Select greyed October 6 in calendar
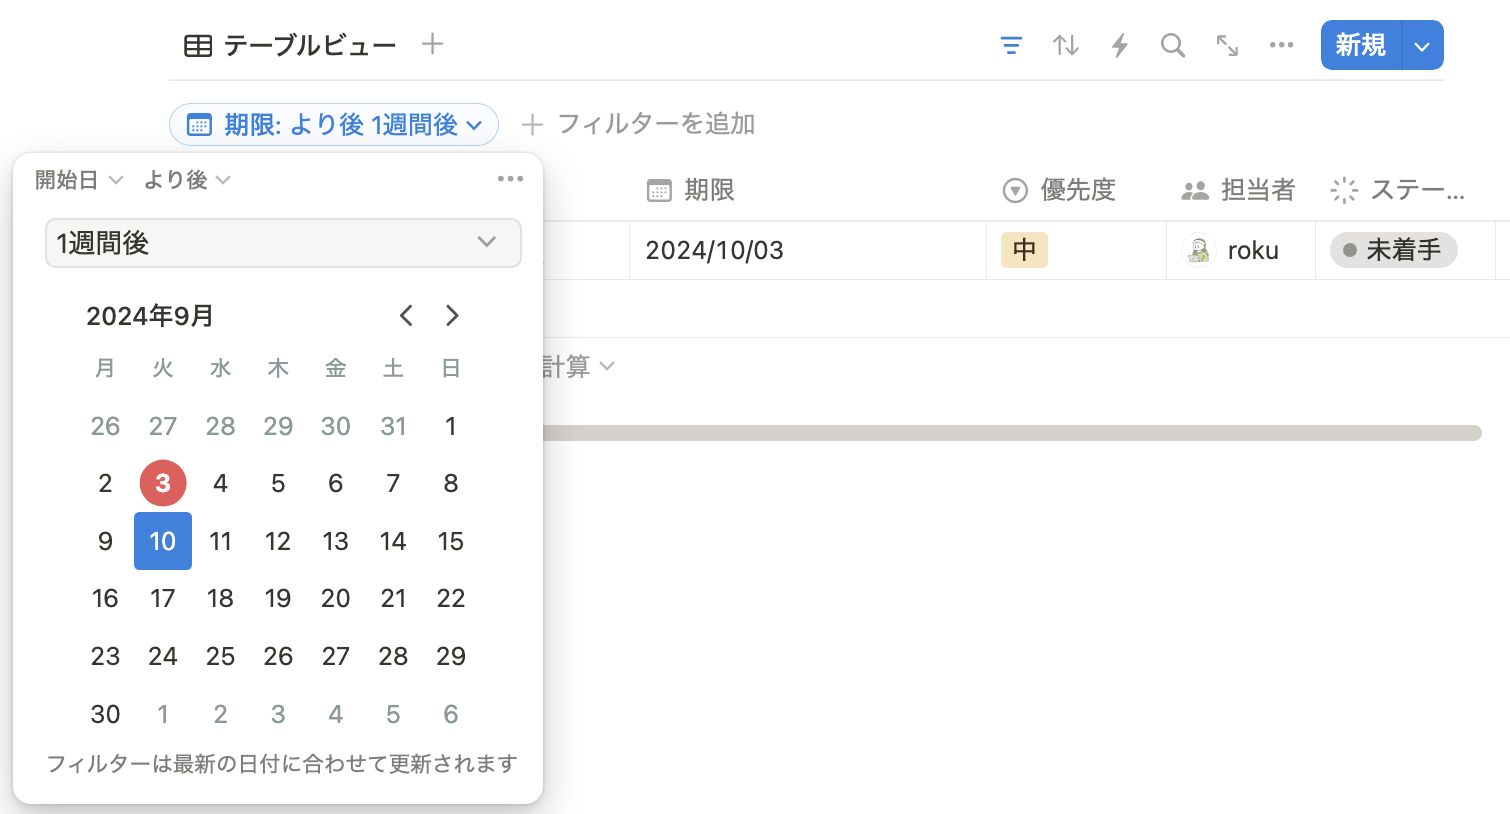Image resolution: width=1510 pixels, height=814 pixels. coord(451,714)
